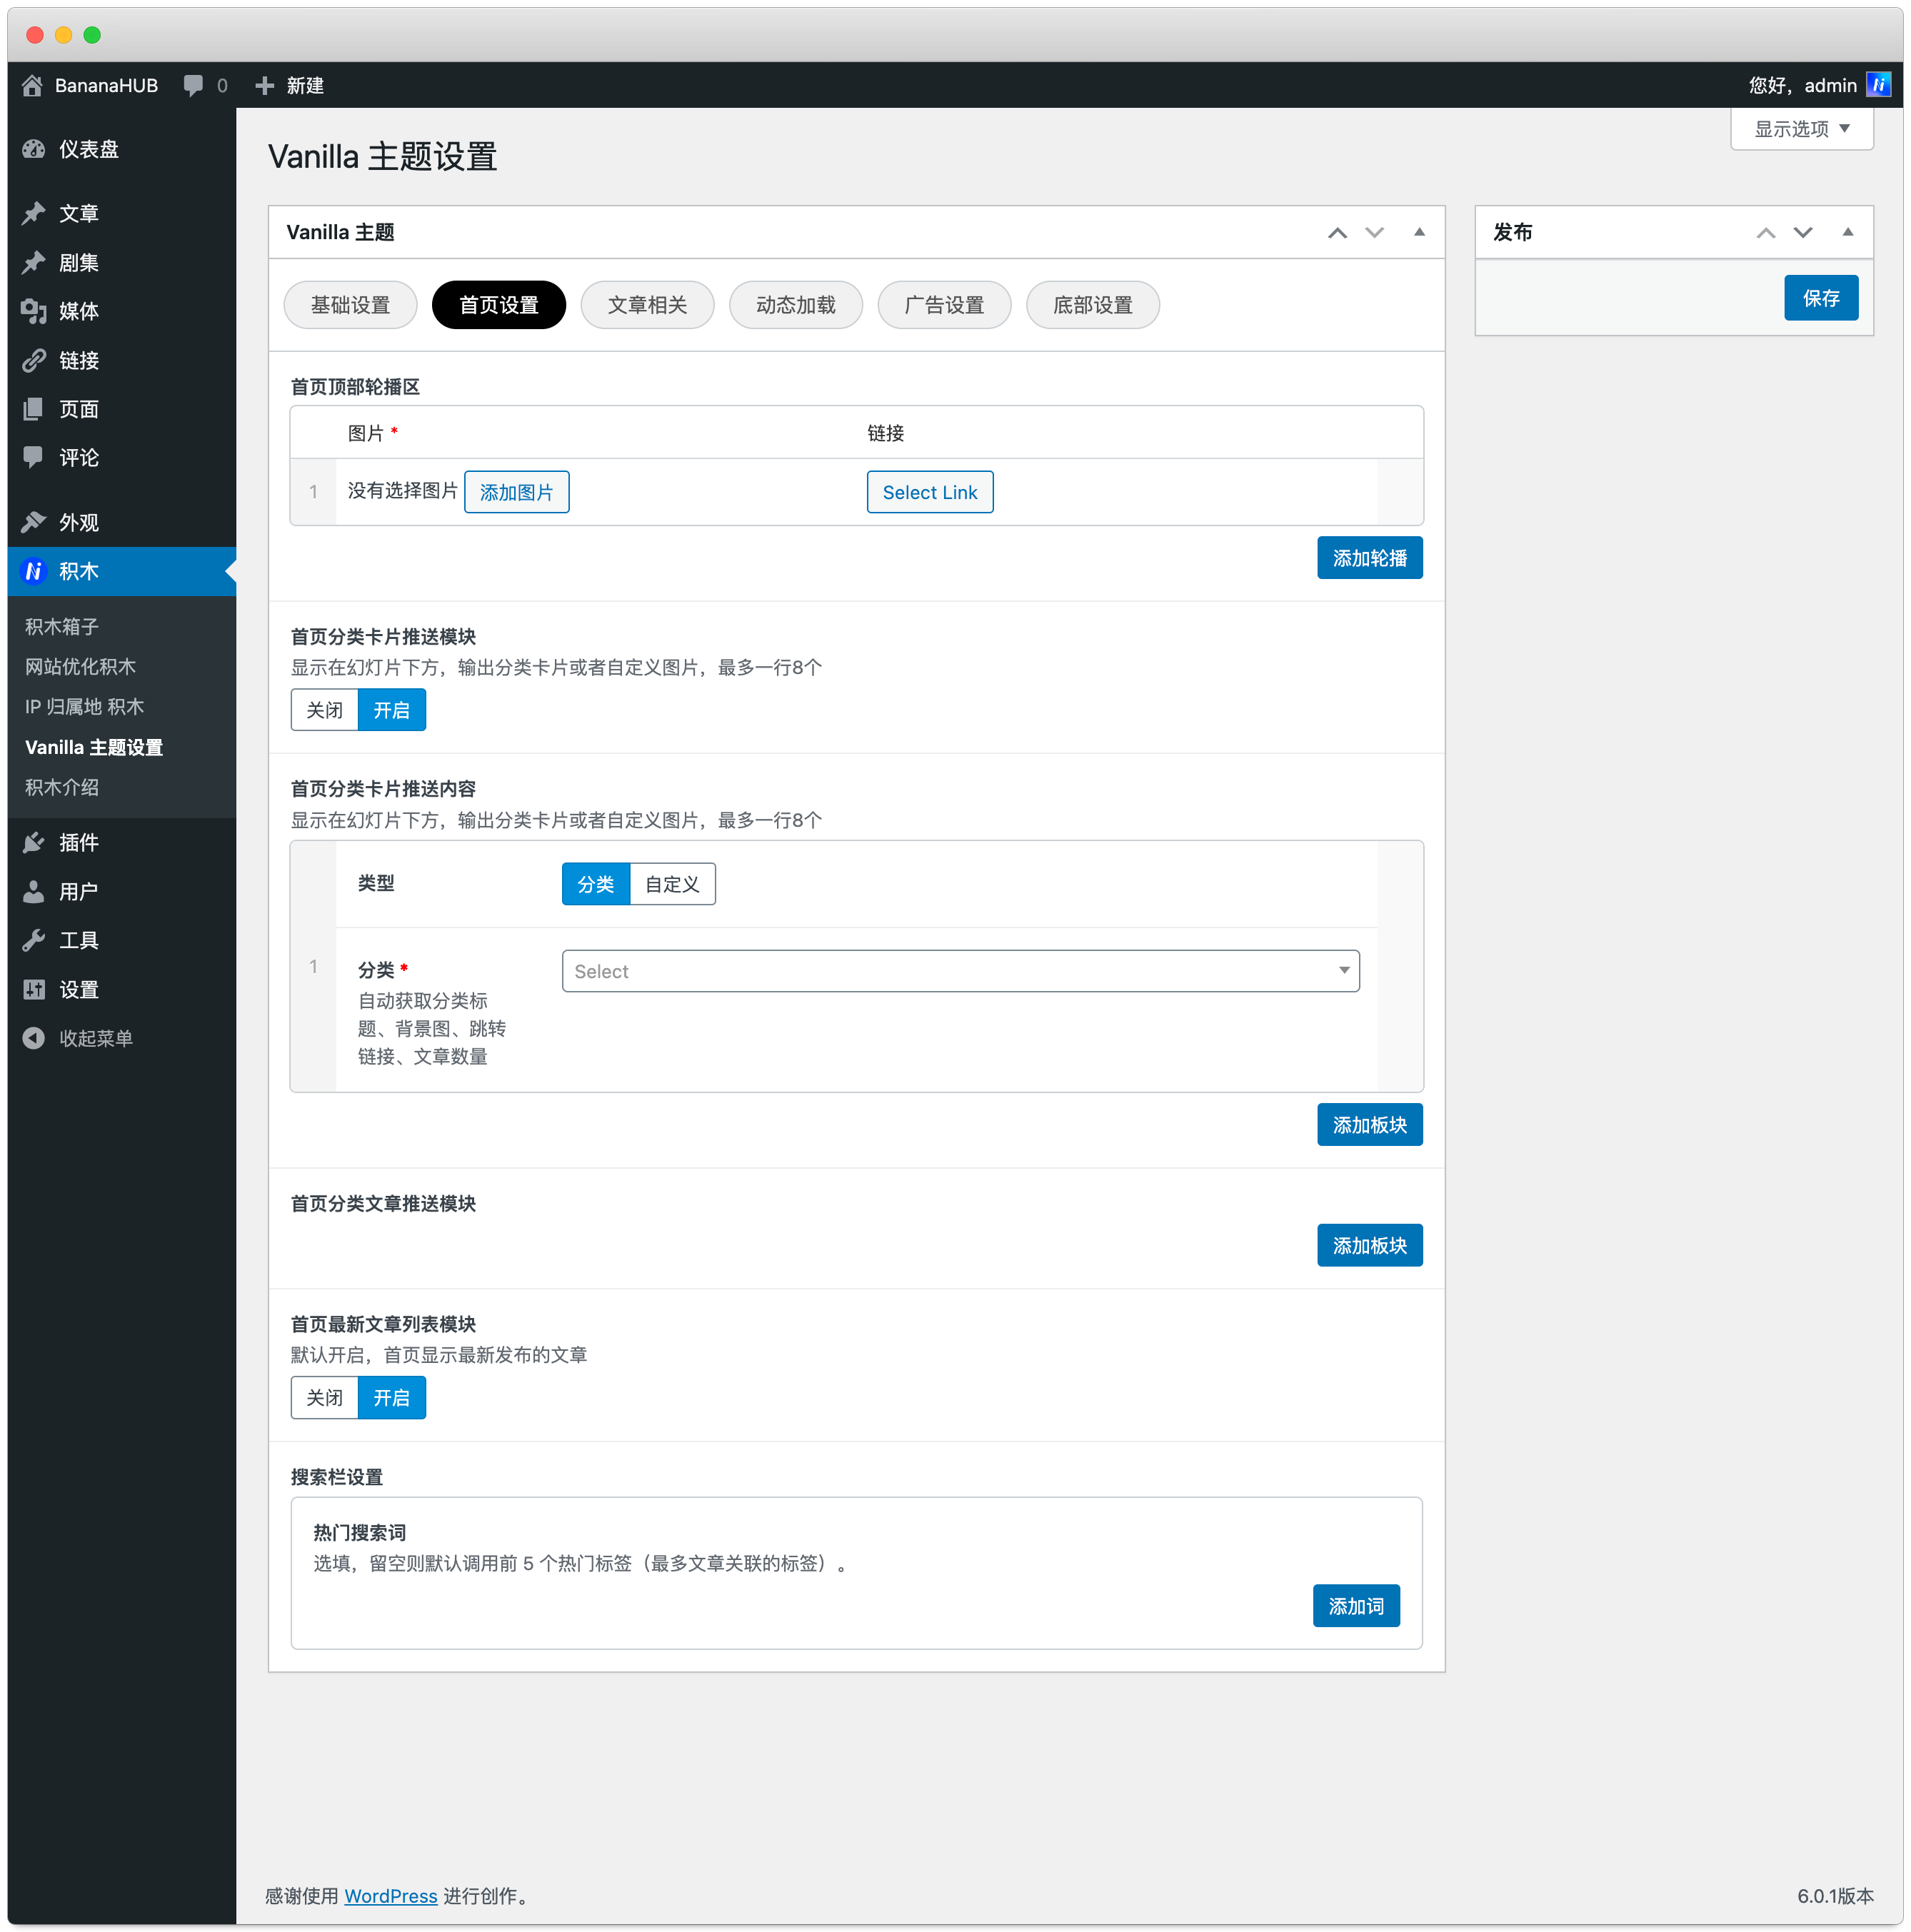Set the 类型 to 分类

point(596,884)
